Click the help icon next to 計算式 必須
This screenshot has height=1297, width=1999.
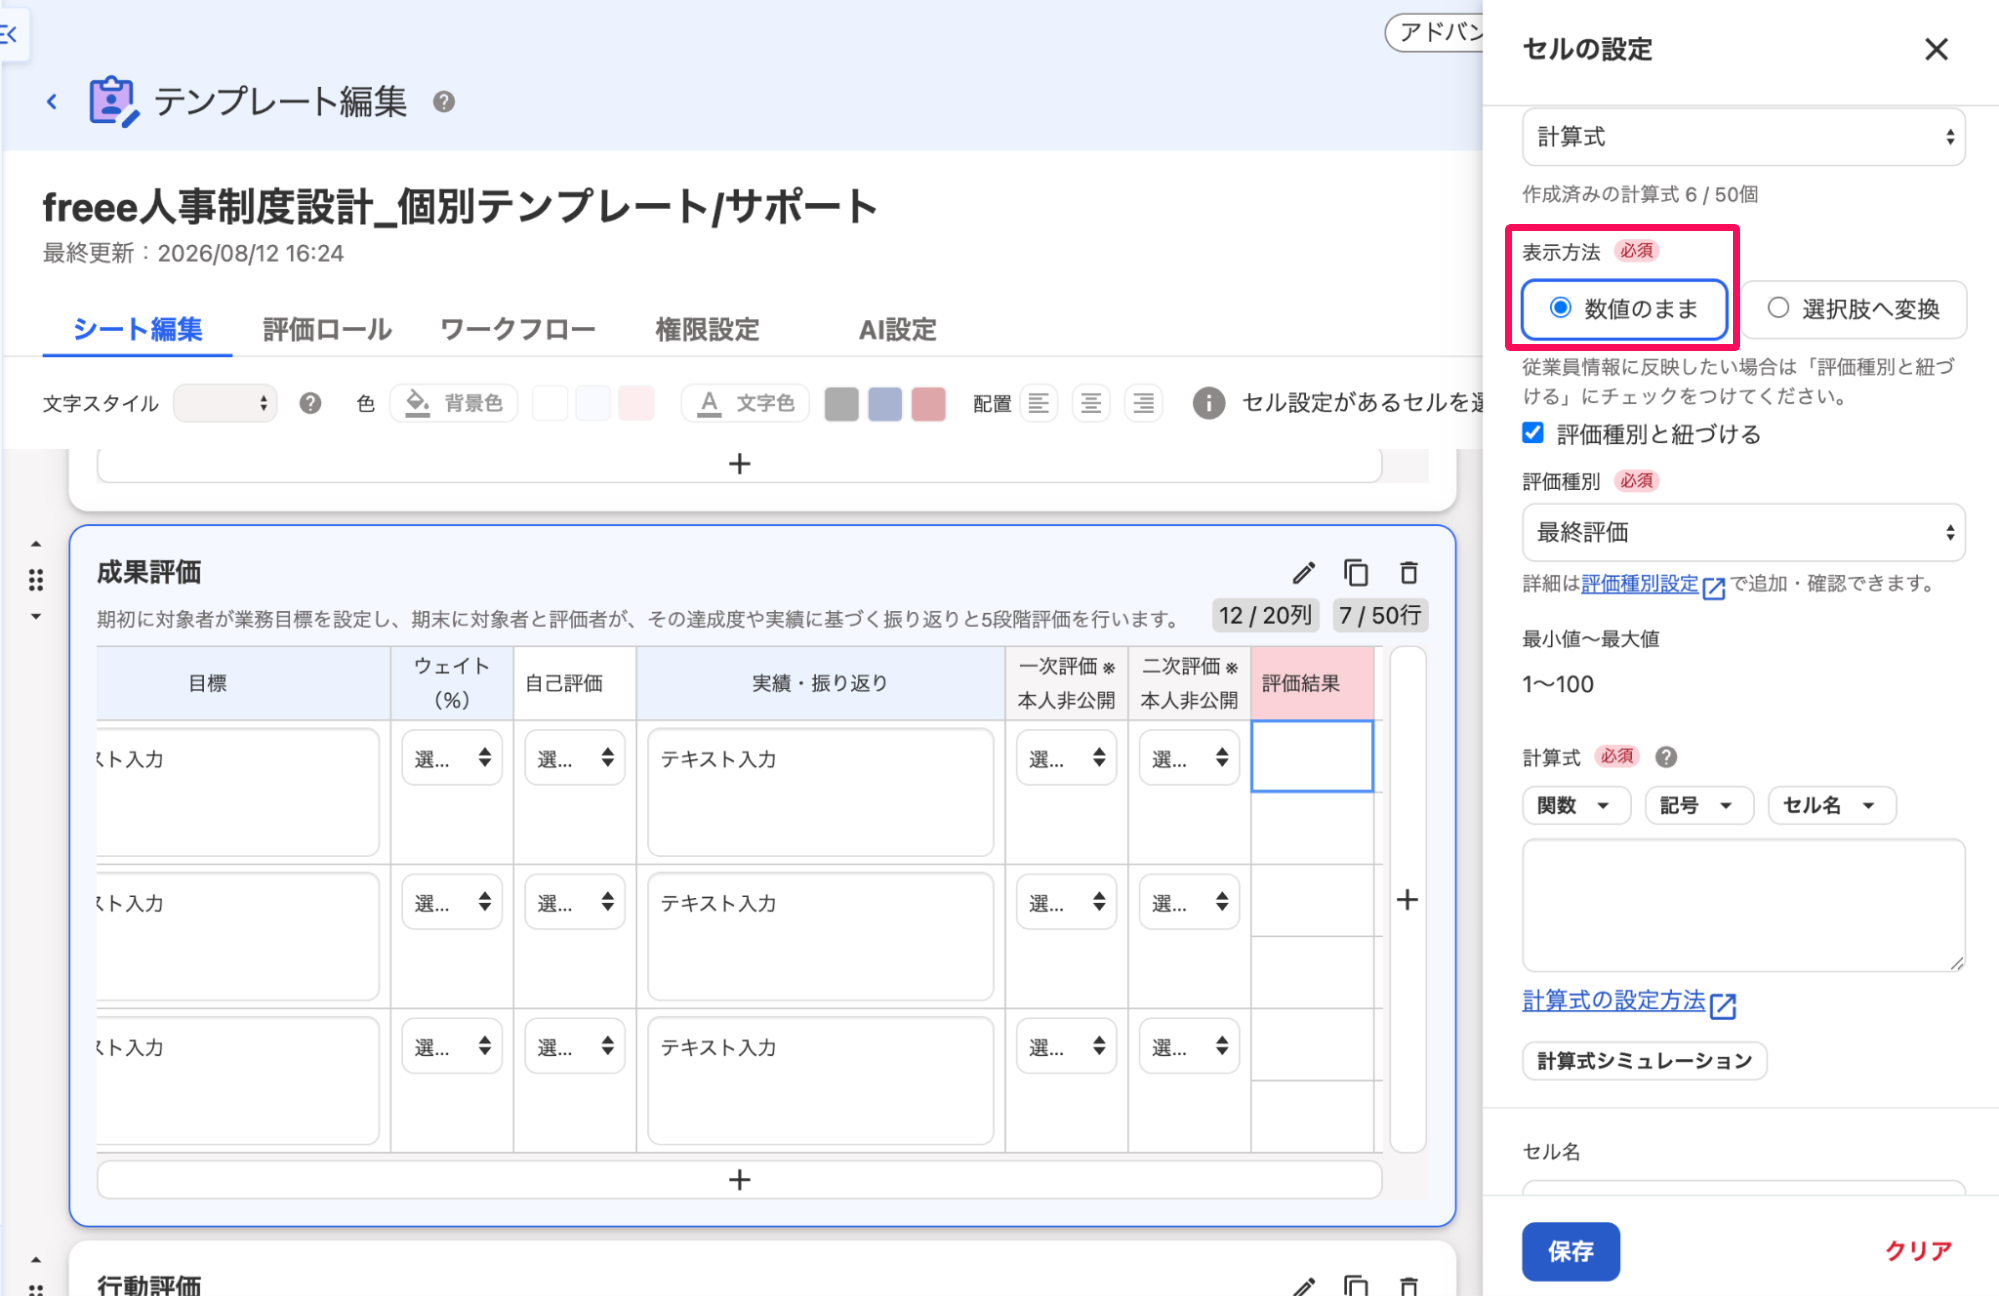tap(1666, 757)
